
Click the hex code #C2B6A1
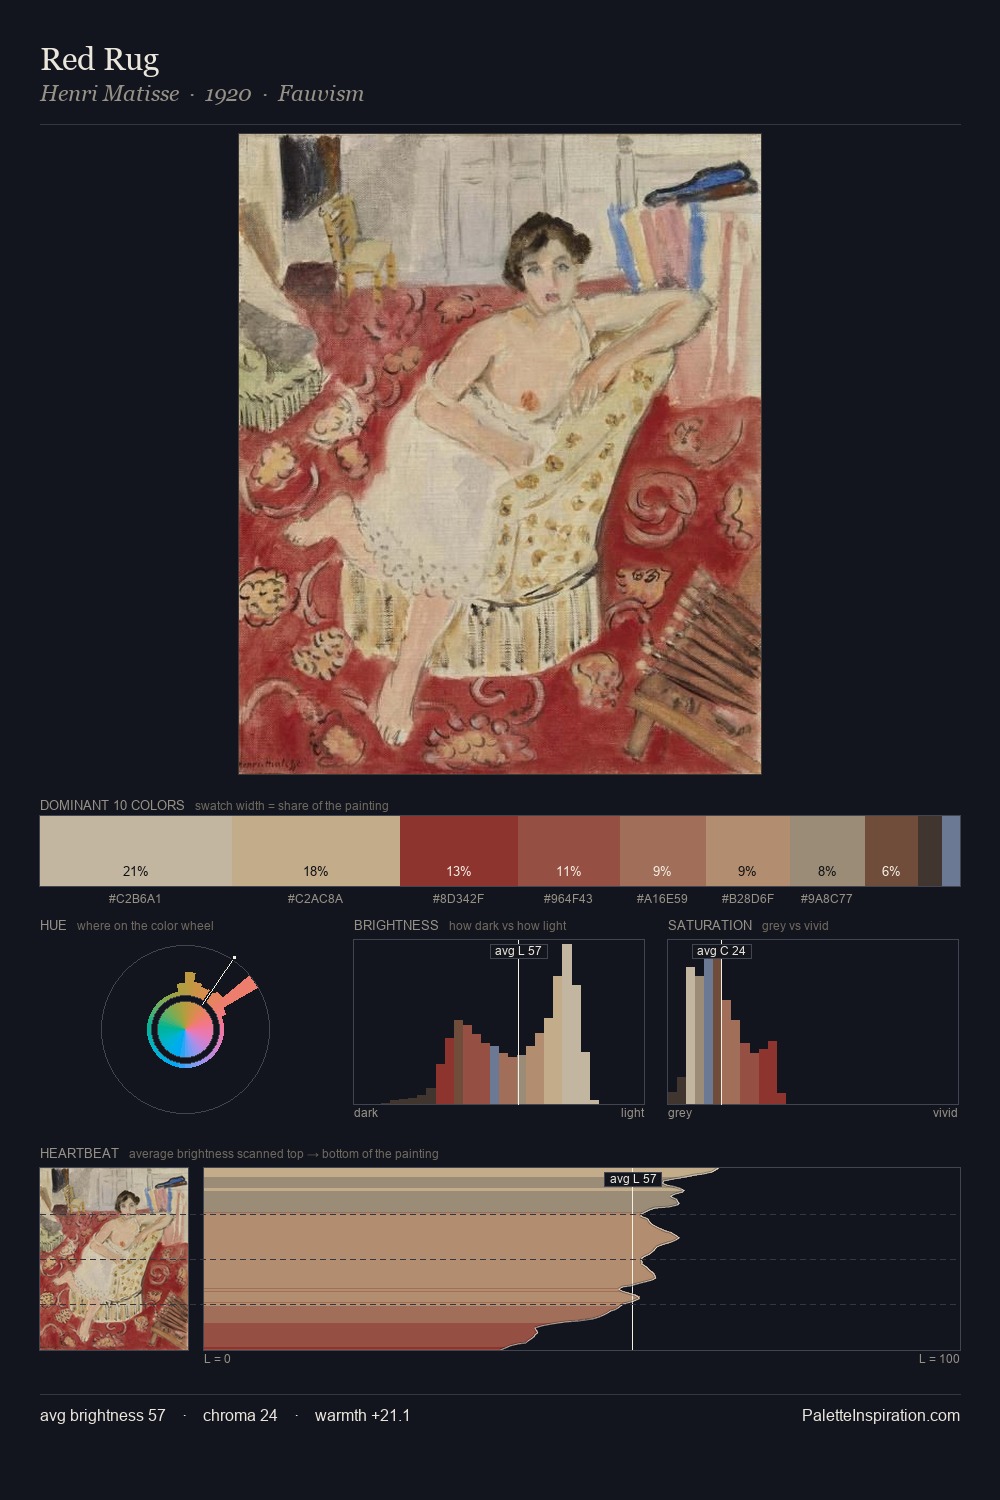(x=135, y=899)
